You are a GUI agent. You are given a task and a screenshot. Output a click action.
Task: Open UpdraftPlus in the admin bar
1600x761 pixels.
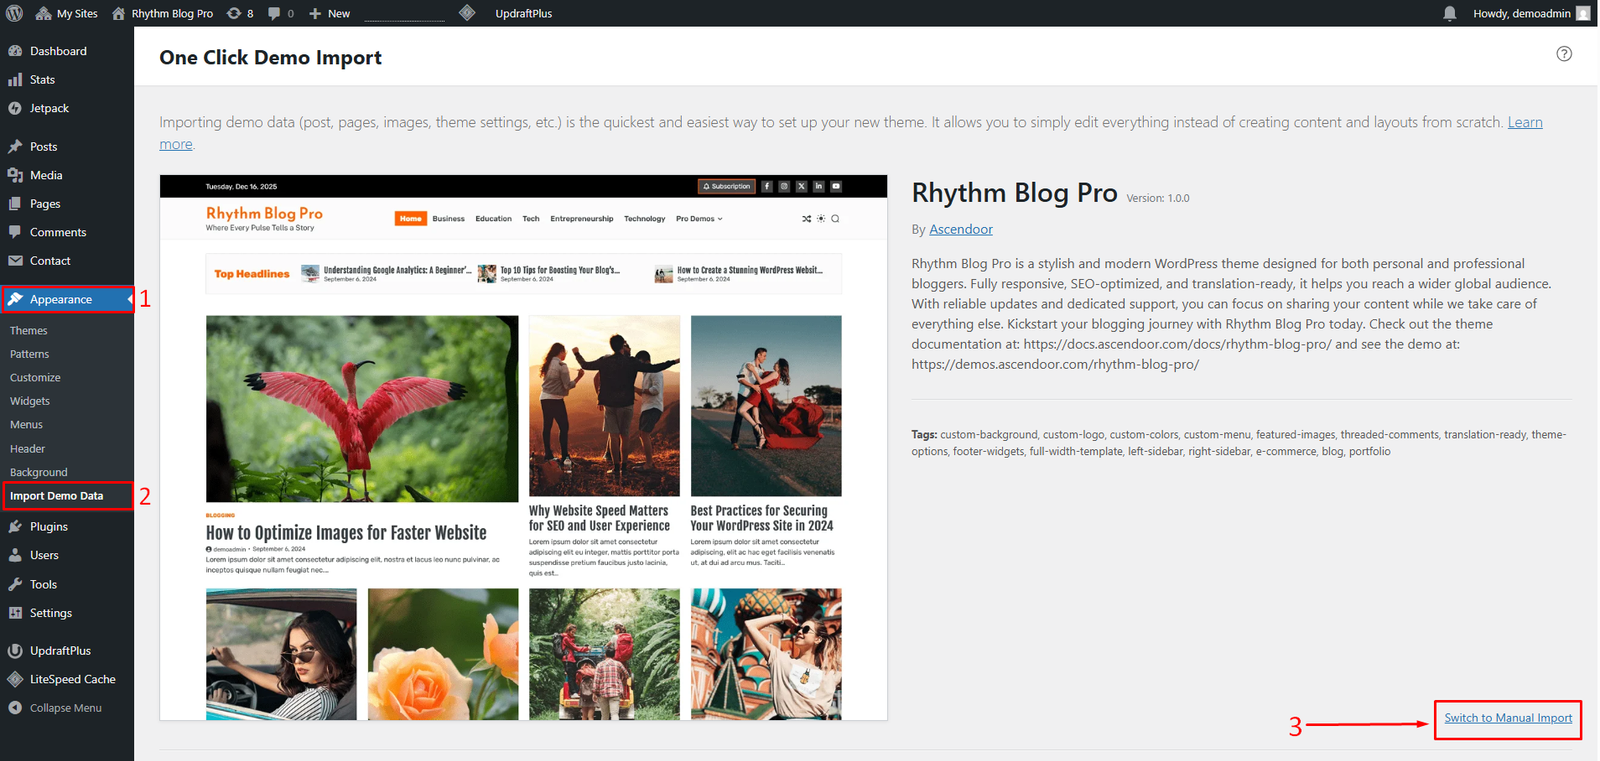[523, 13]
